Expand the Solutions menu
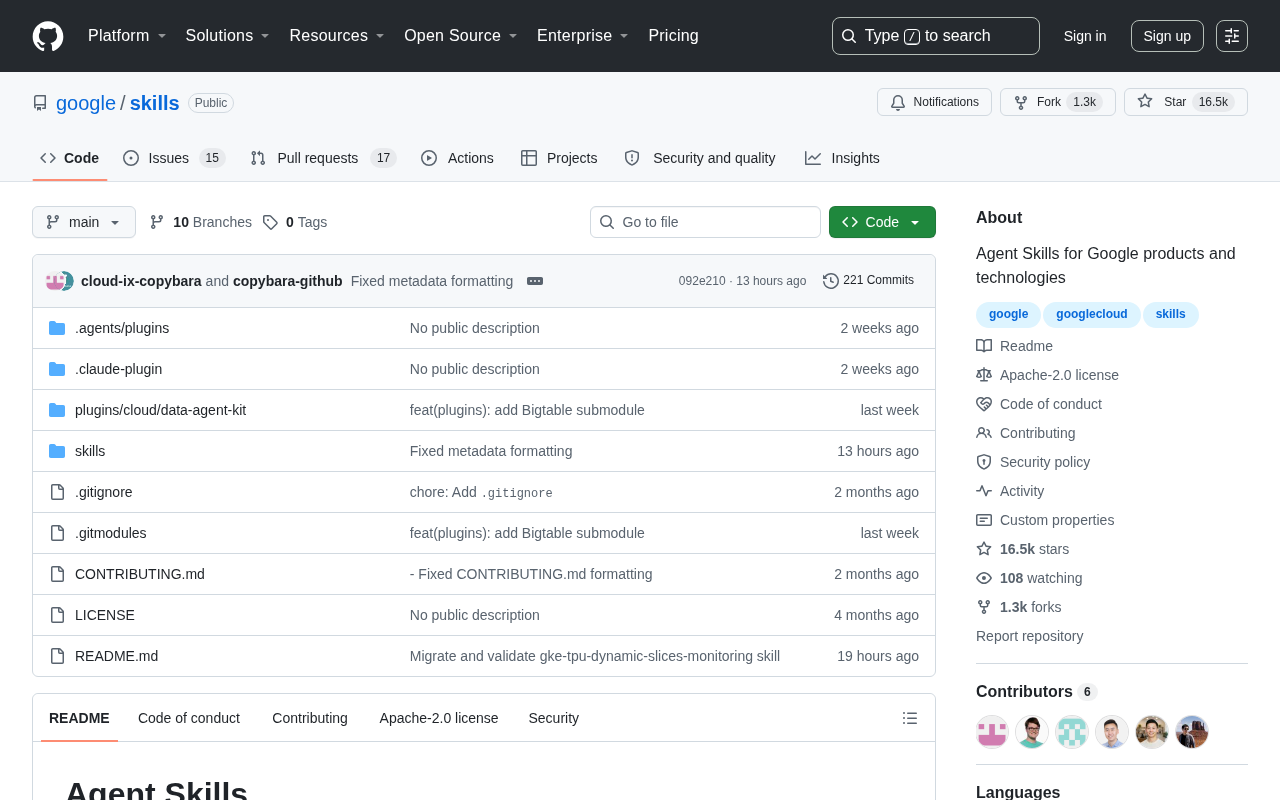Image resolution: width=1280 pixels, height=800 pixels. tap(228, 36)
